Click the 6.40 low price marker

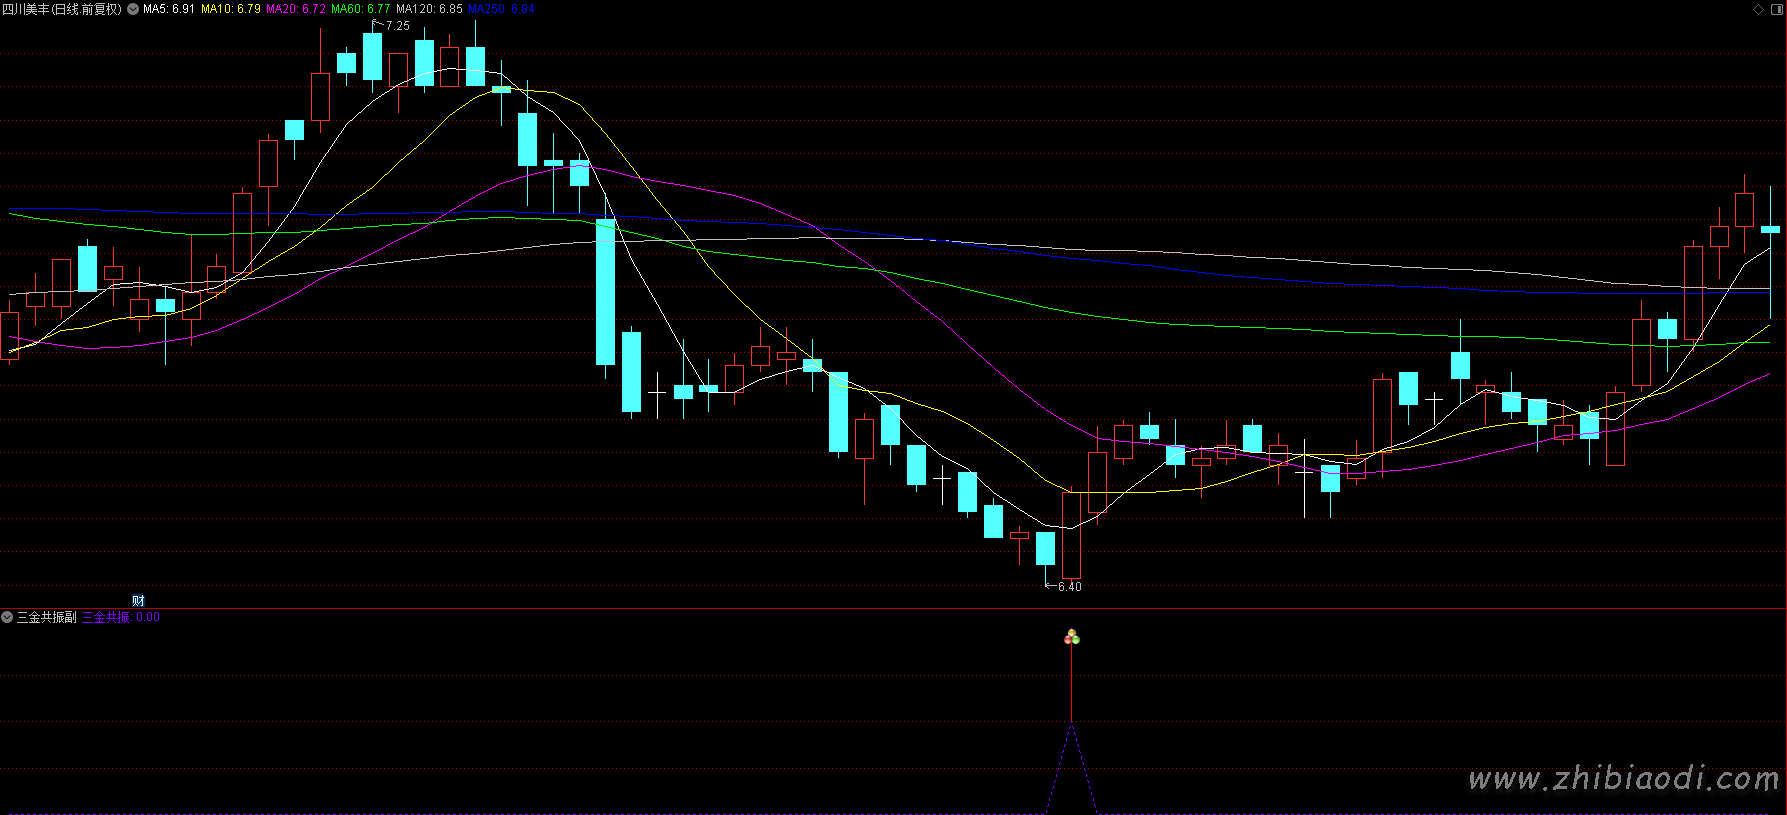click(x=1069, y=586)
